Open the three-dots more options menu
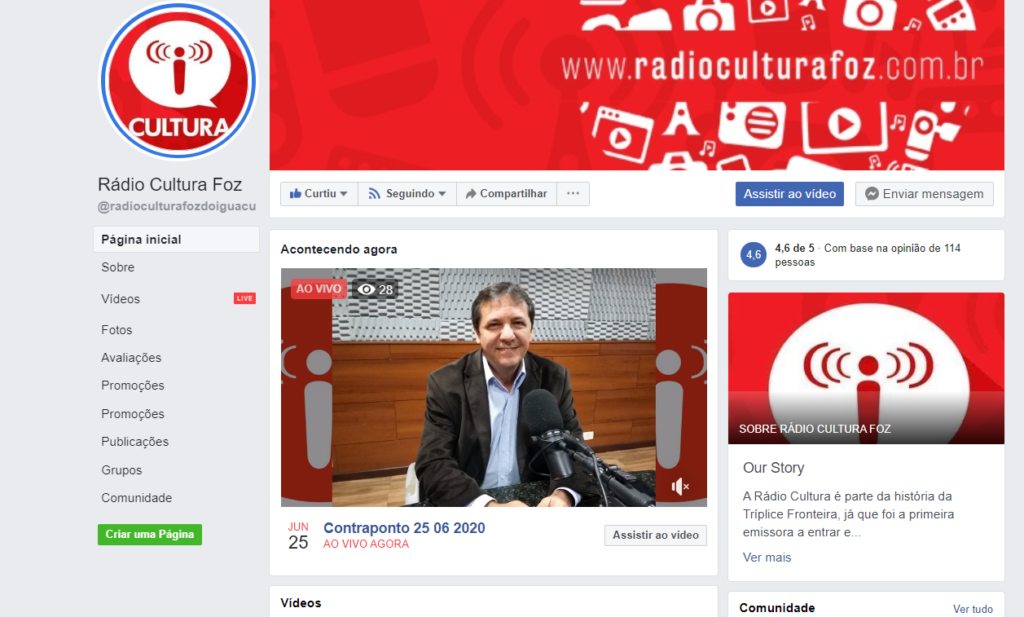The height and width of the screenshot is (617, 1024). (x=573, y=194)
